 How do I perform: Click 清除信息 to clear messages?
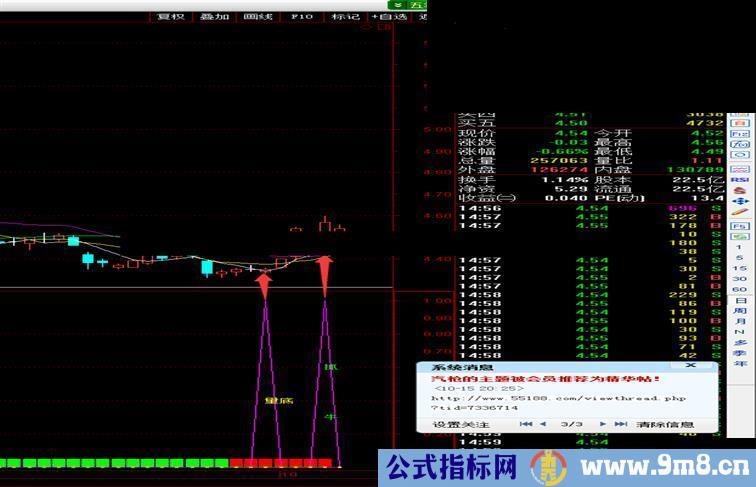(x=664, y=424)
